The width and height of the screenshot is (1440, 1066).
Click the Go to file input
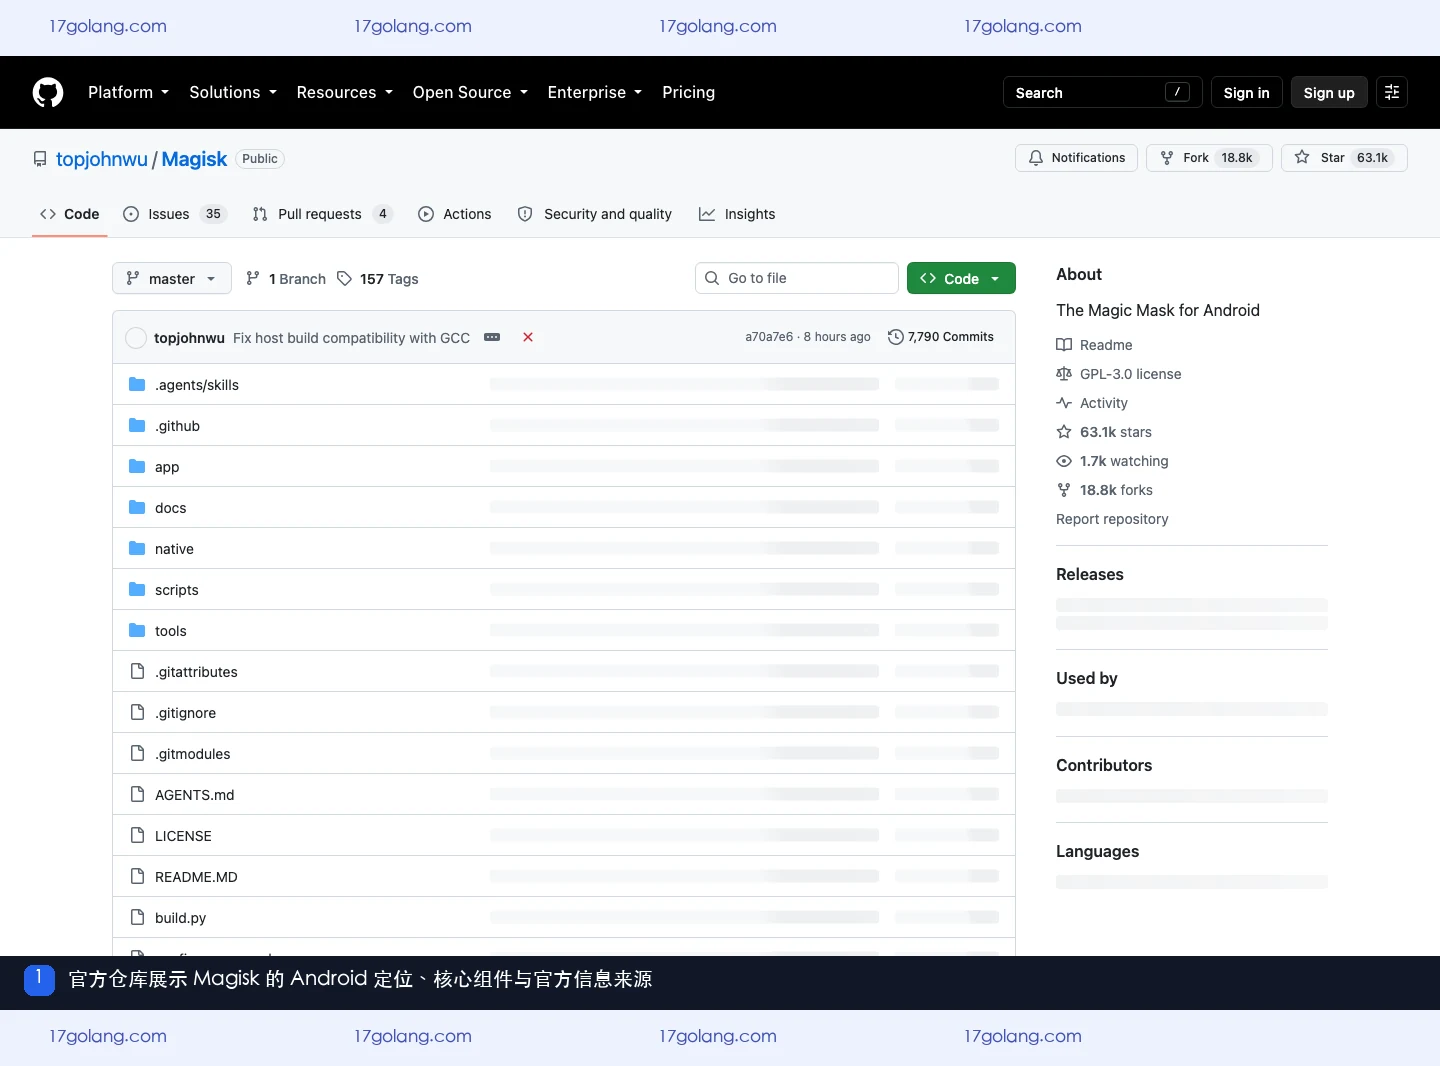(797, 278)
